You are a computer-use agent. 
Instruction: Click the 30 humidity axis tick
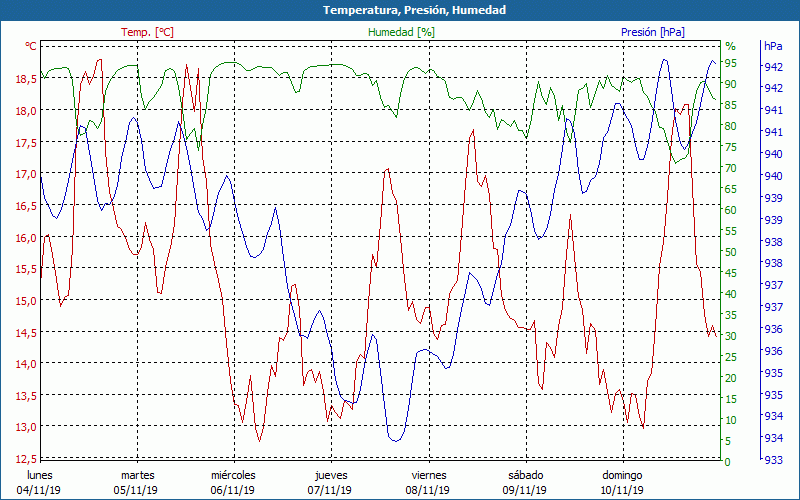(x=731, y=336)
